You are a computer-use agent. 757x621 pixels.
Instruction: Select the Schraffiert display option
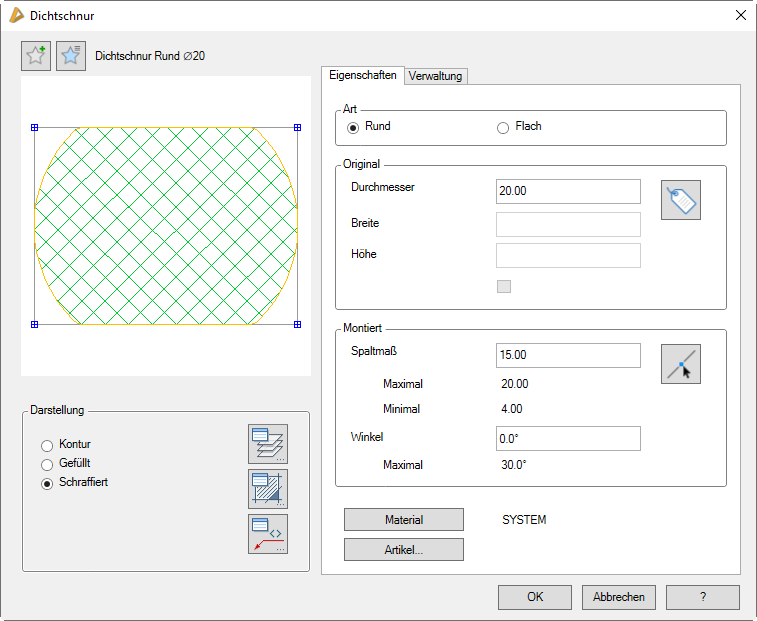click(46, 483)
